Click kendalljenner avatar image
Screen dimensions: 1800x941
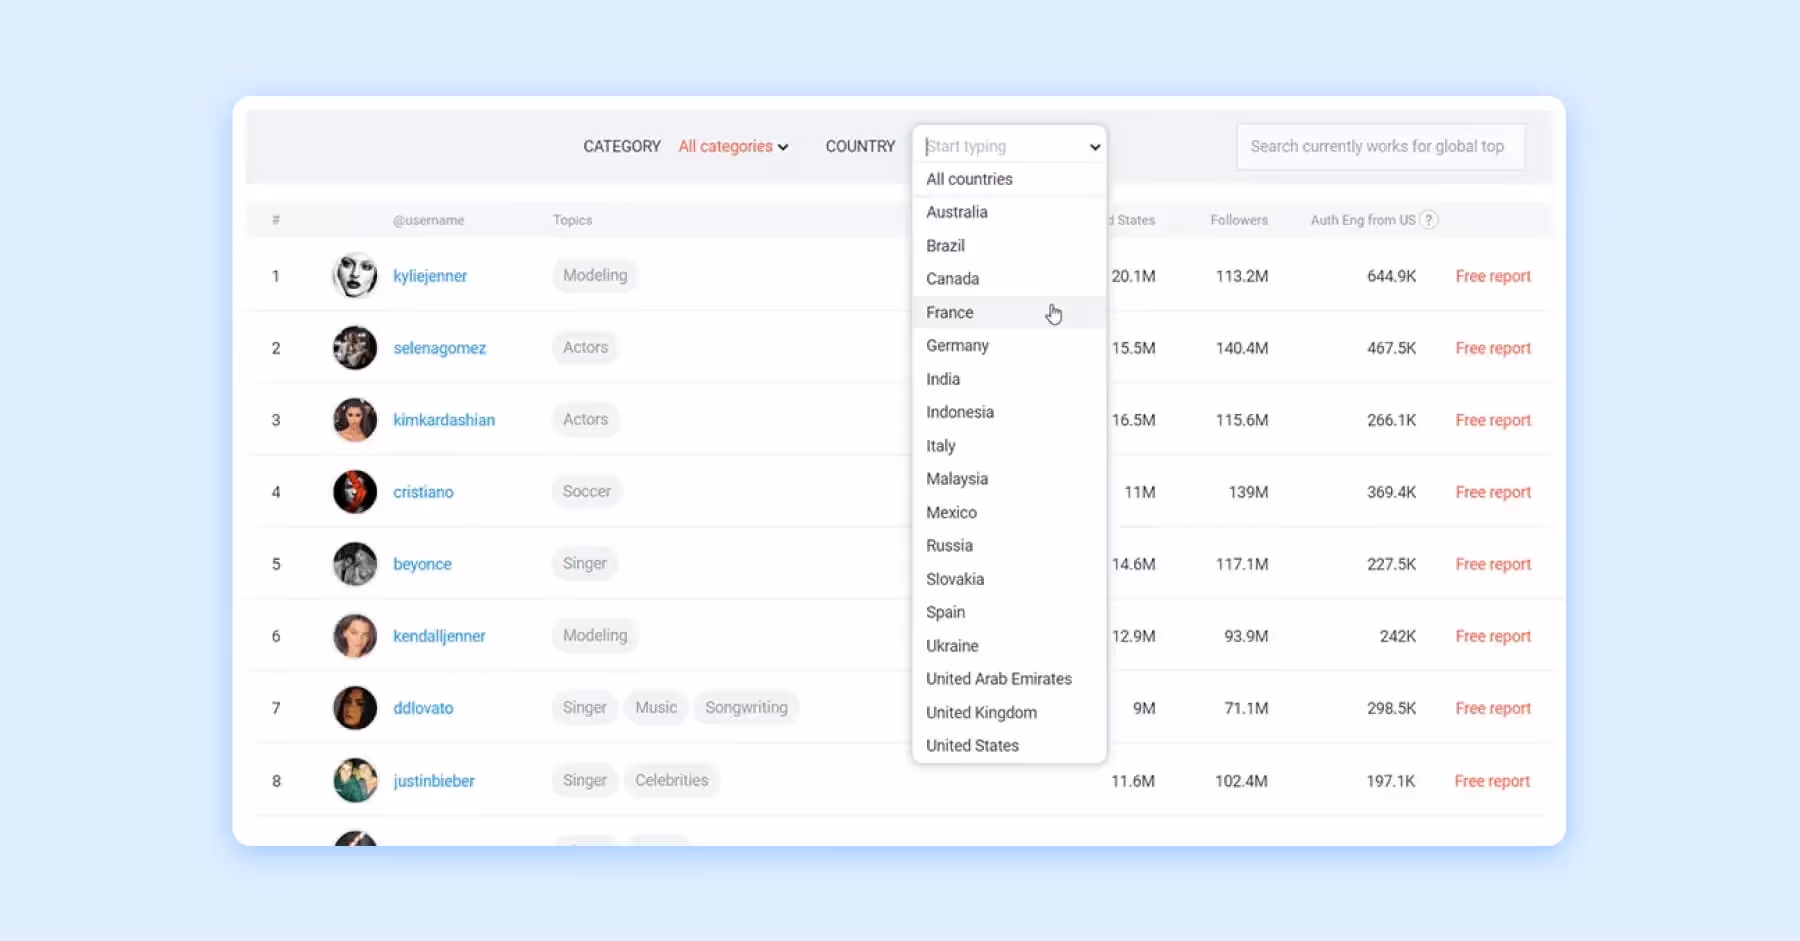pos(355,636)
